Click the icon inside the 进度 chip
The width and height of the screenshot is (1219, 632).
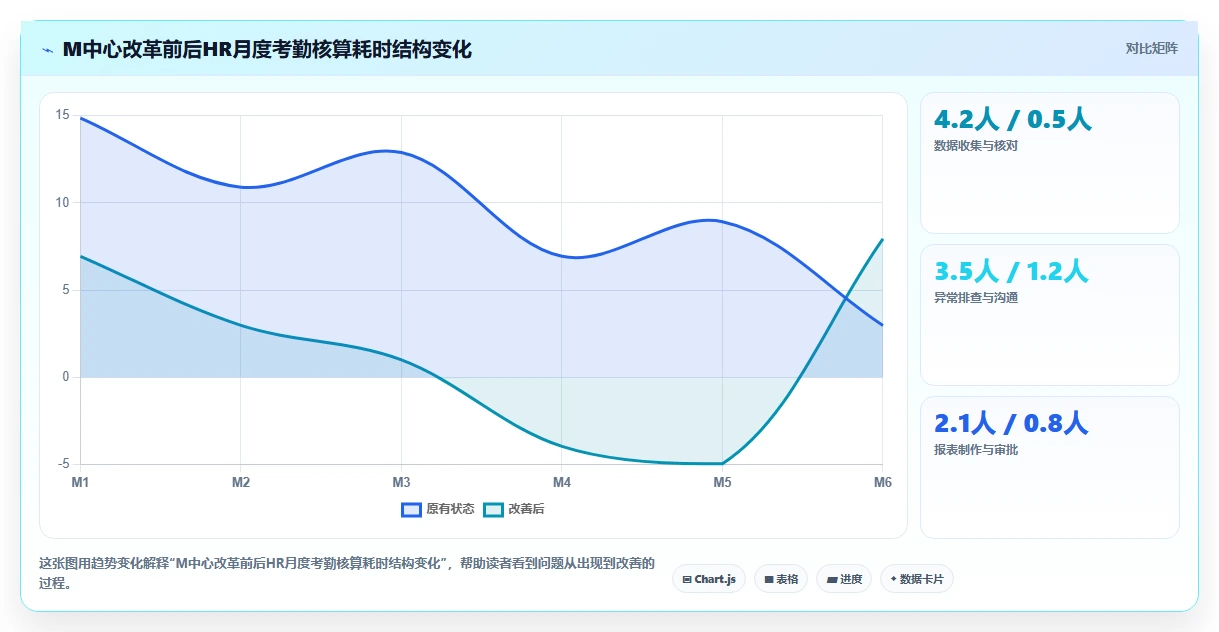831,579
